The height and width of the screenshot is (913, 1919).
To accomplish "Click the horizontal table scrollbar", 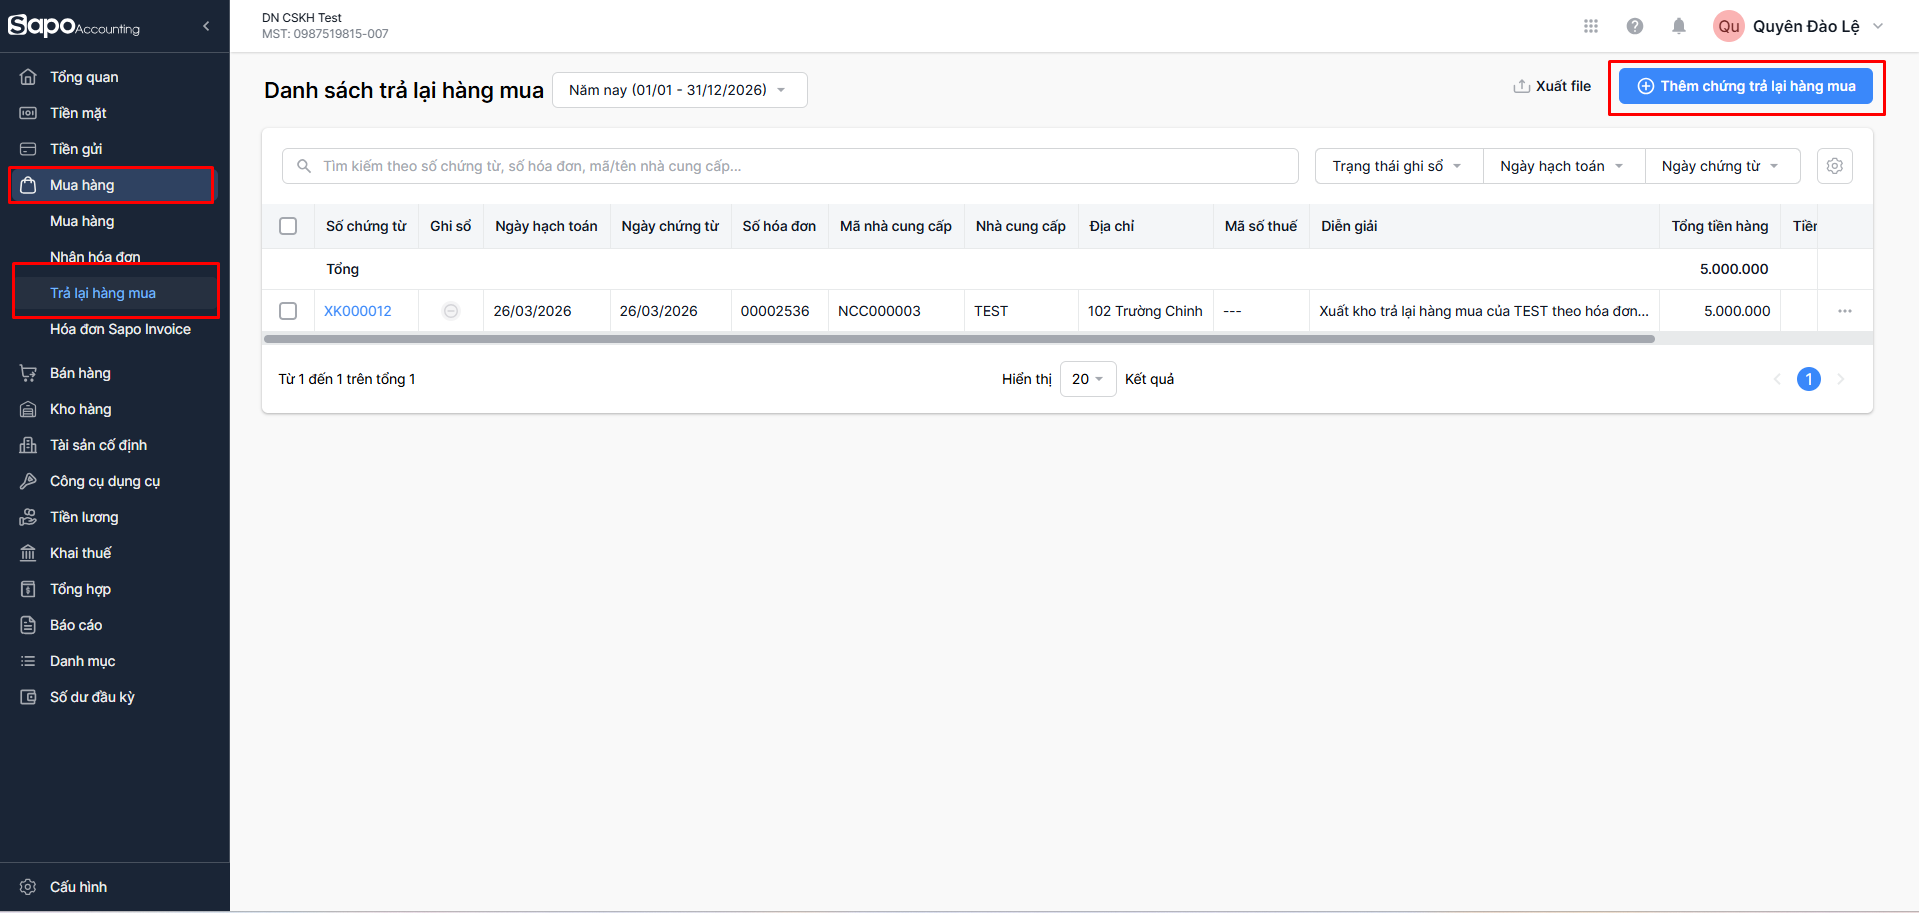I will (x=958, y=339).
